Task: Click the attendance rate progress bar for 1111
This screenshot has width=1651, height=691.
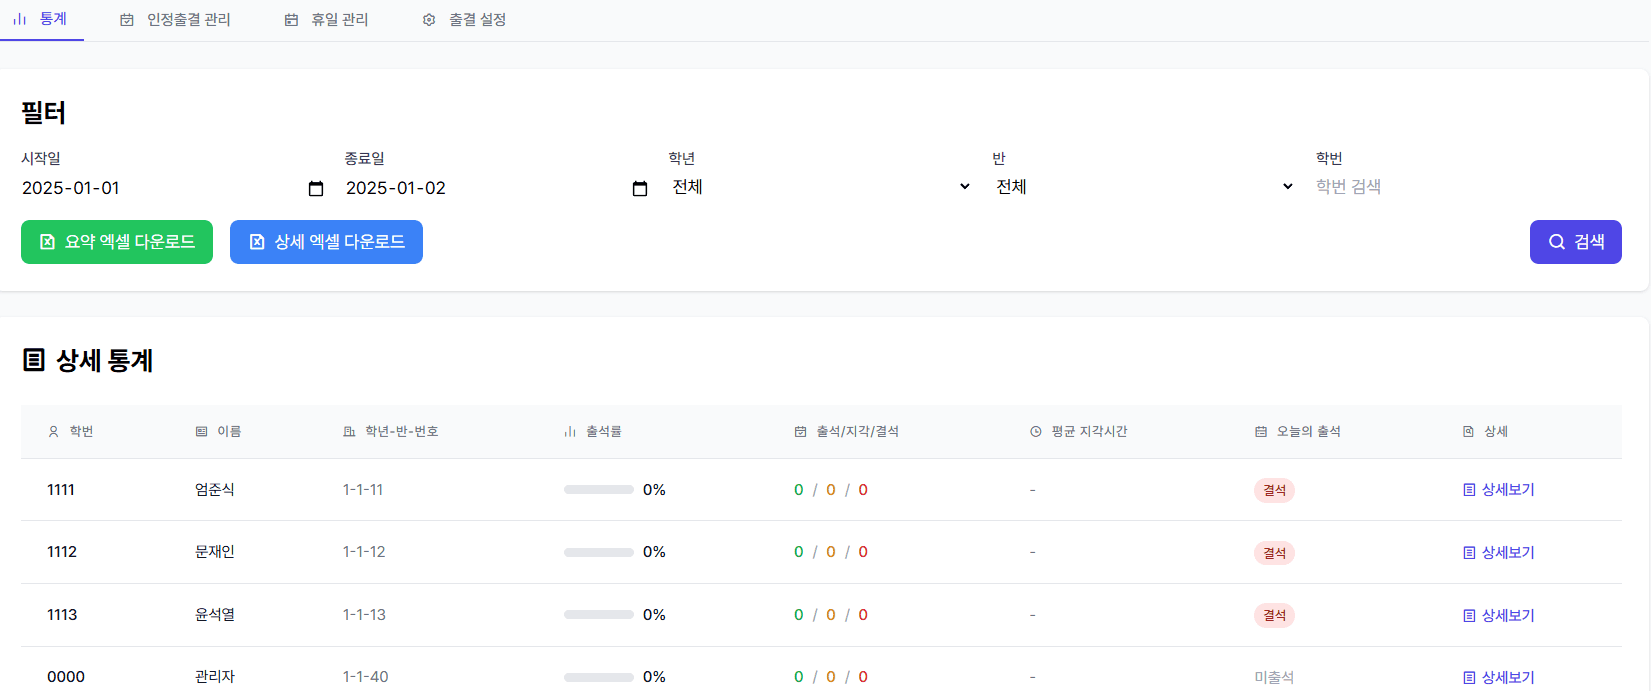Action: pyautogui.click(x=598, y=490)
